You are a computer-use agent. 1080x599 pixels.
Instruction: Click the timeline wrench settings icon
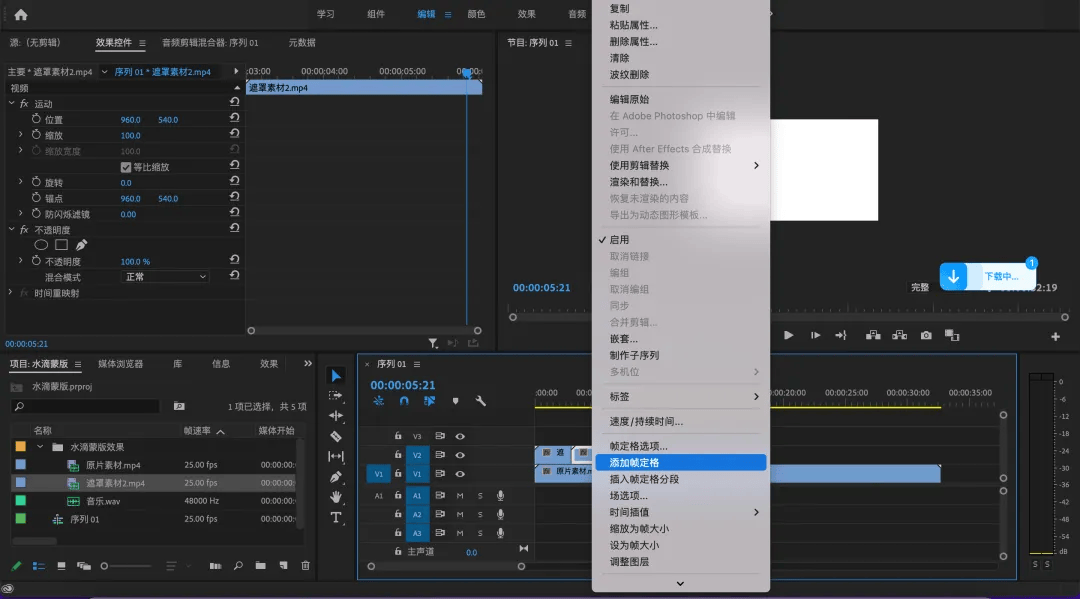click(x=481, y=401)
